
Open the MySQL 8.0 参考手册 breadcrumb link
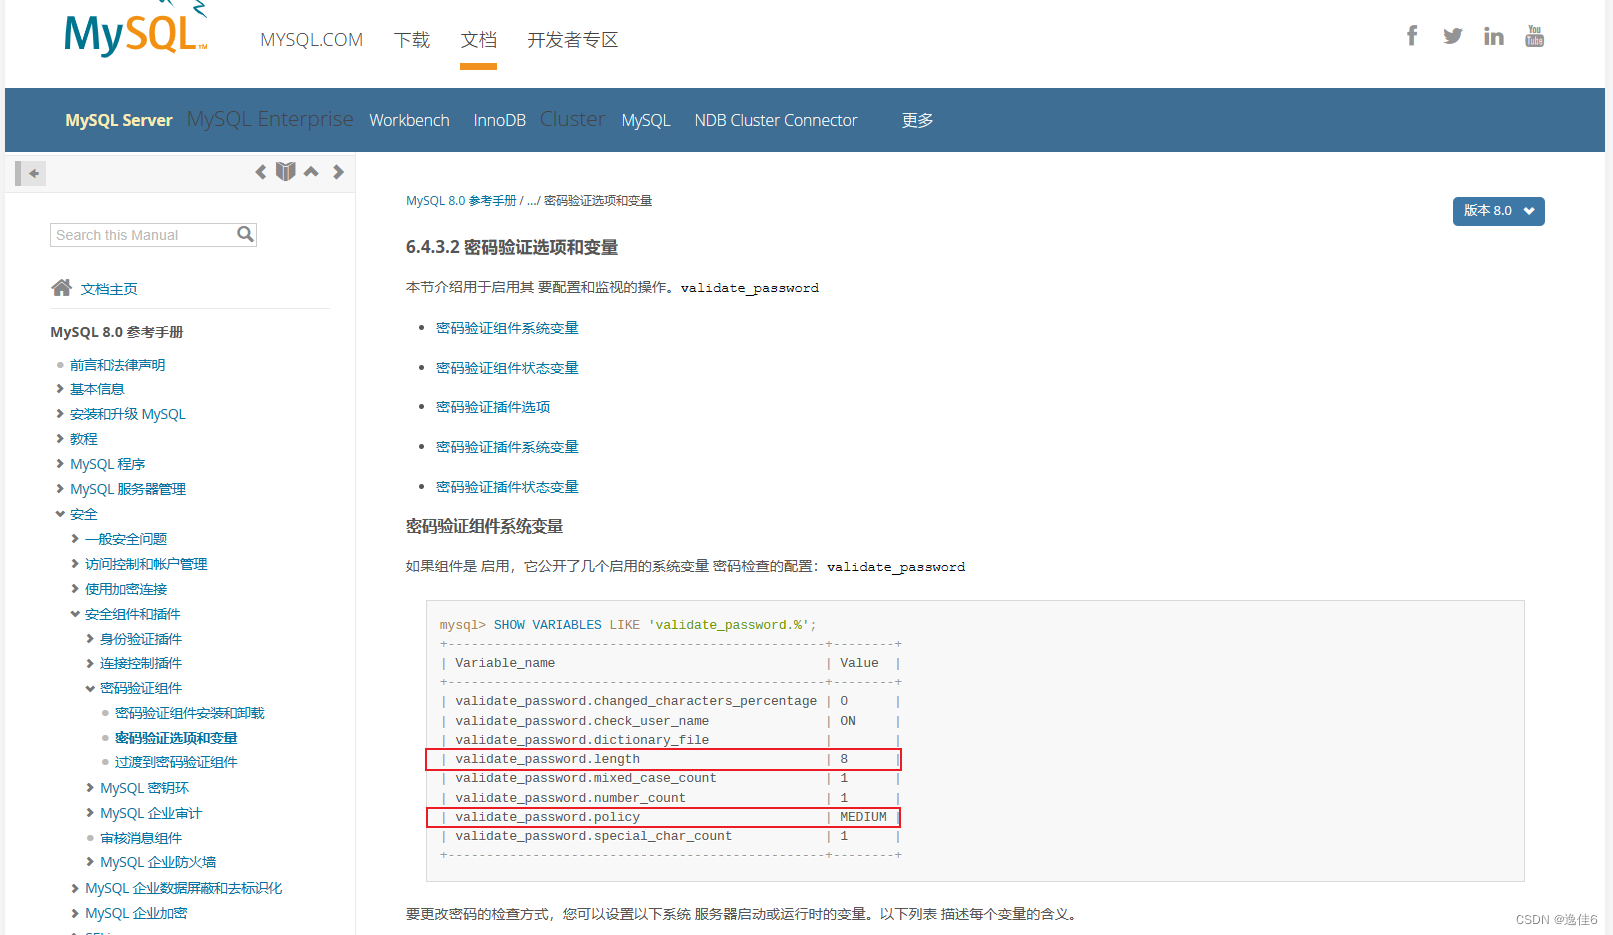[461, 201]
